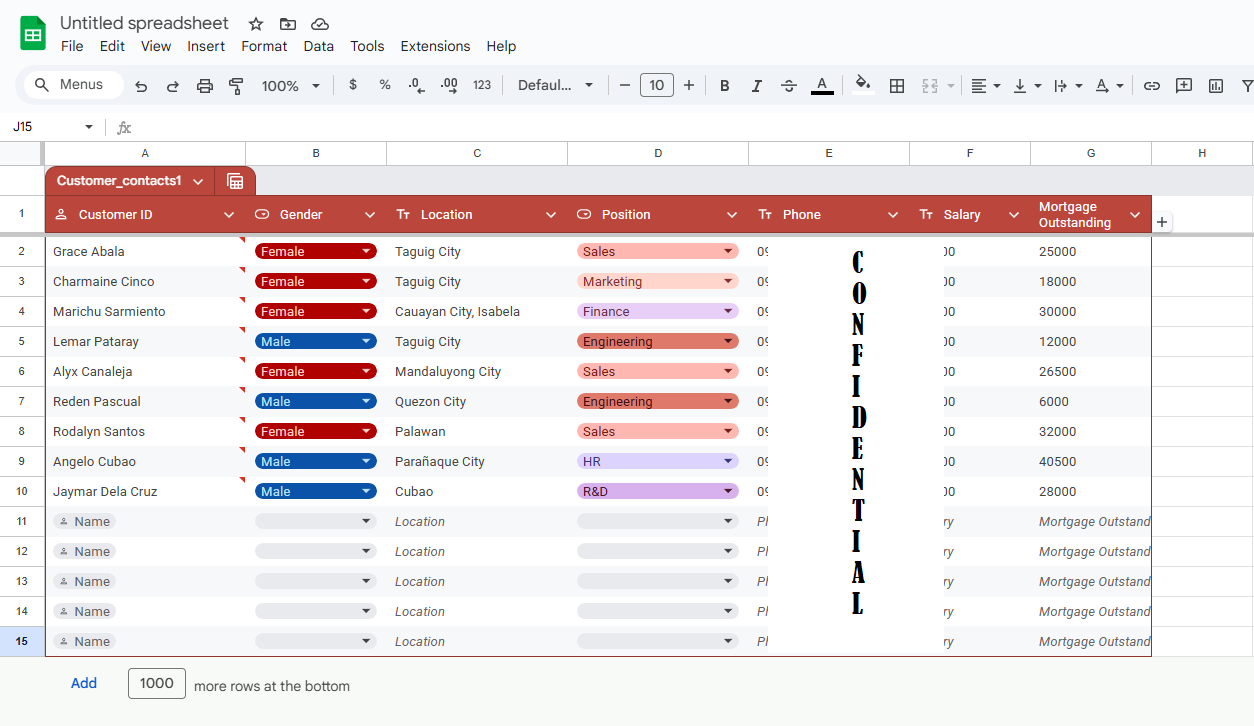Image resolution: width=1254 pixels, height=726 pixels.
Task: Open the Tools menu
Action: (367, 46)
